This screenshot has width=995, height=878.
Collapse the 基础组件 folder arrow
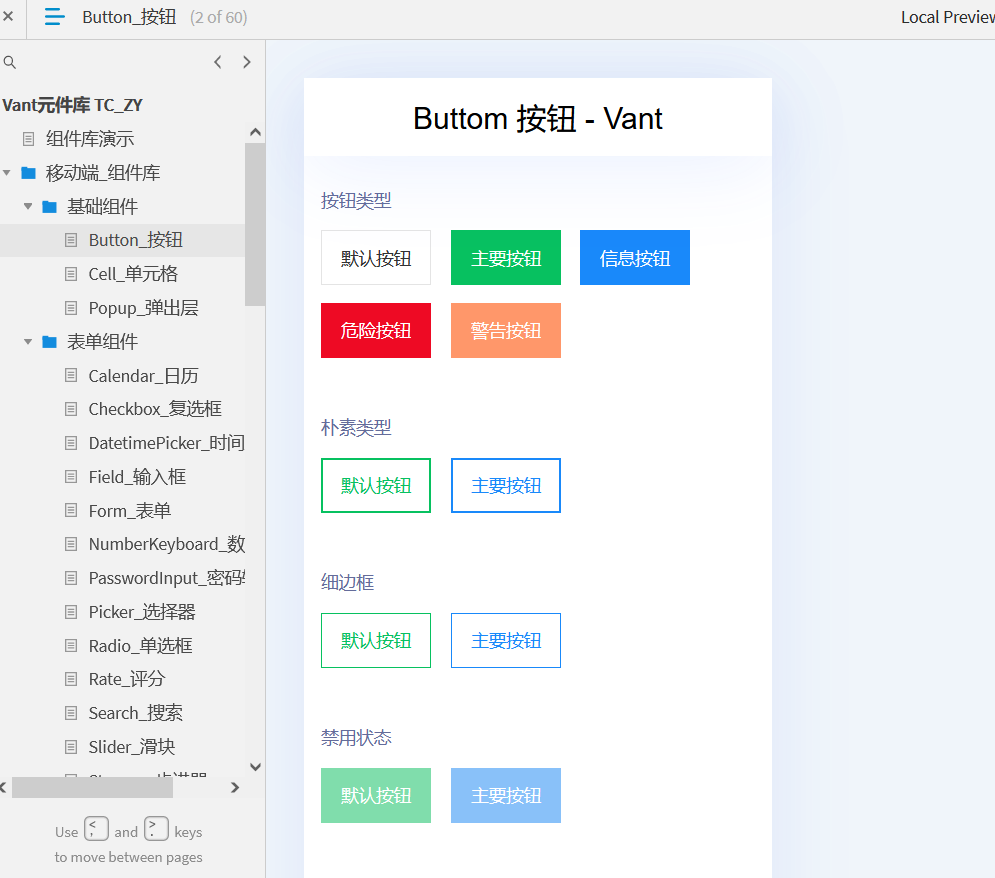pyautogui.click(x=28, y=206)
